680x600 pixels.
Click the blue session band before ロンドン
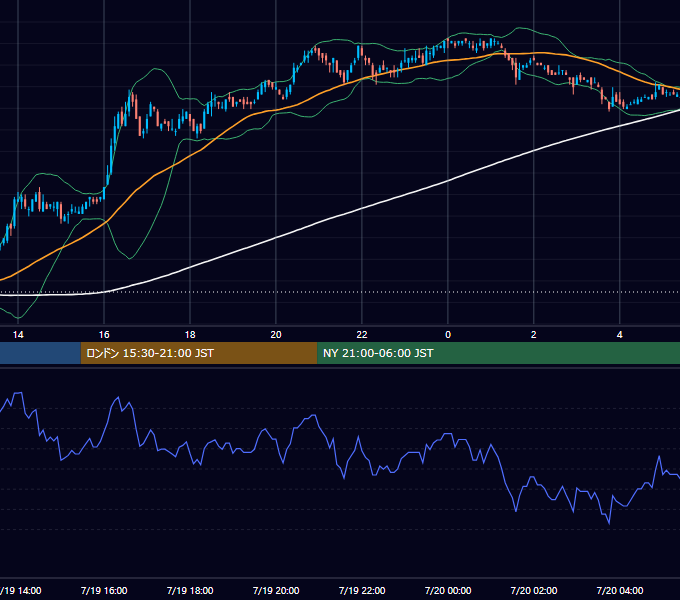click(40, 353)
